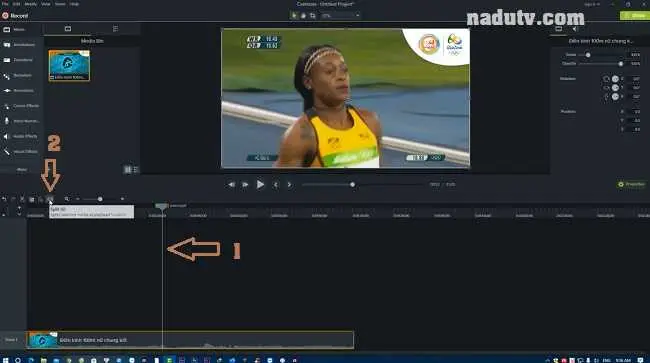The width and height of the screenshot is (650, 363).
Task: Click the Cut icon on timeline toolbar
Action: (x=22, y=199)
